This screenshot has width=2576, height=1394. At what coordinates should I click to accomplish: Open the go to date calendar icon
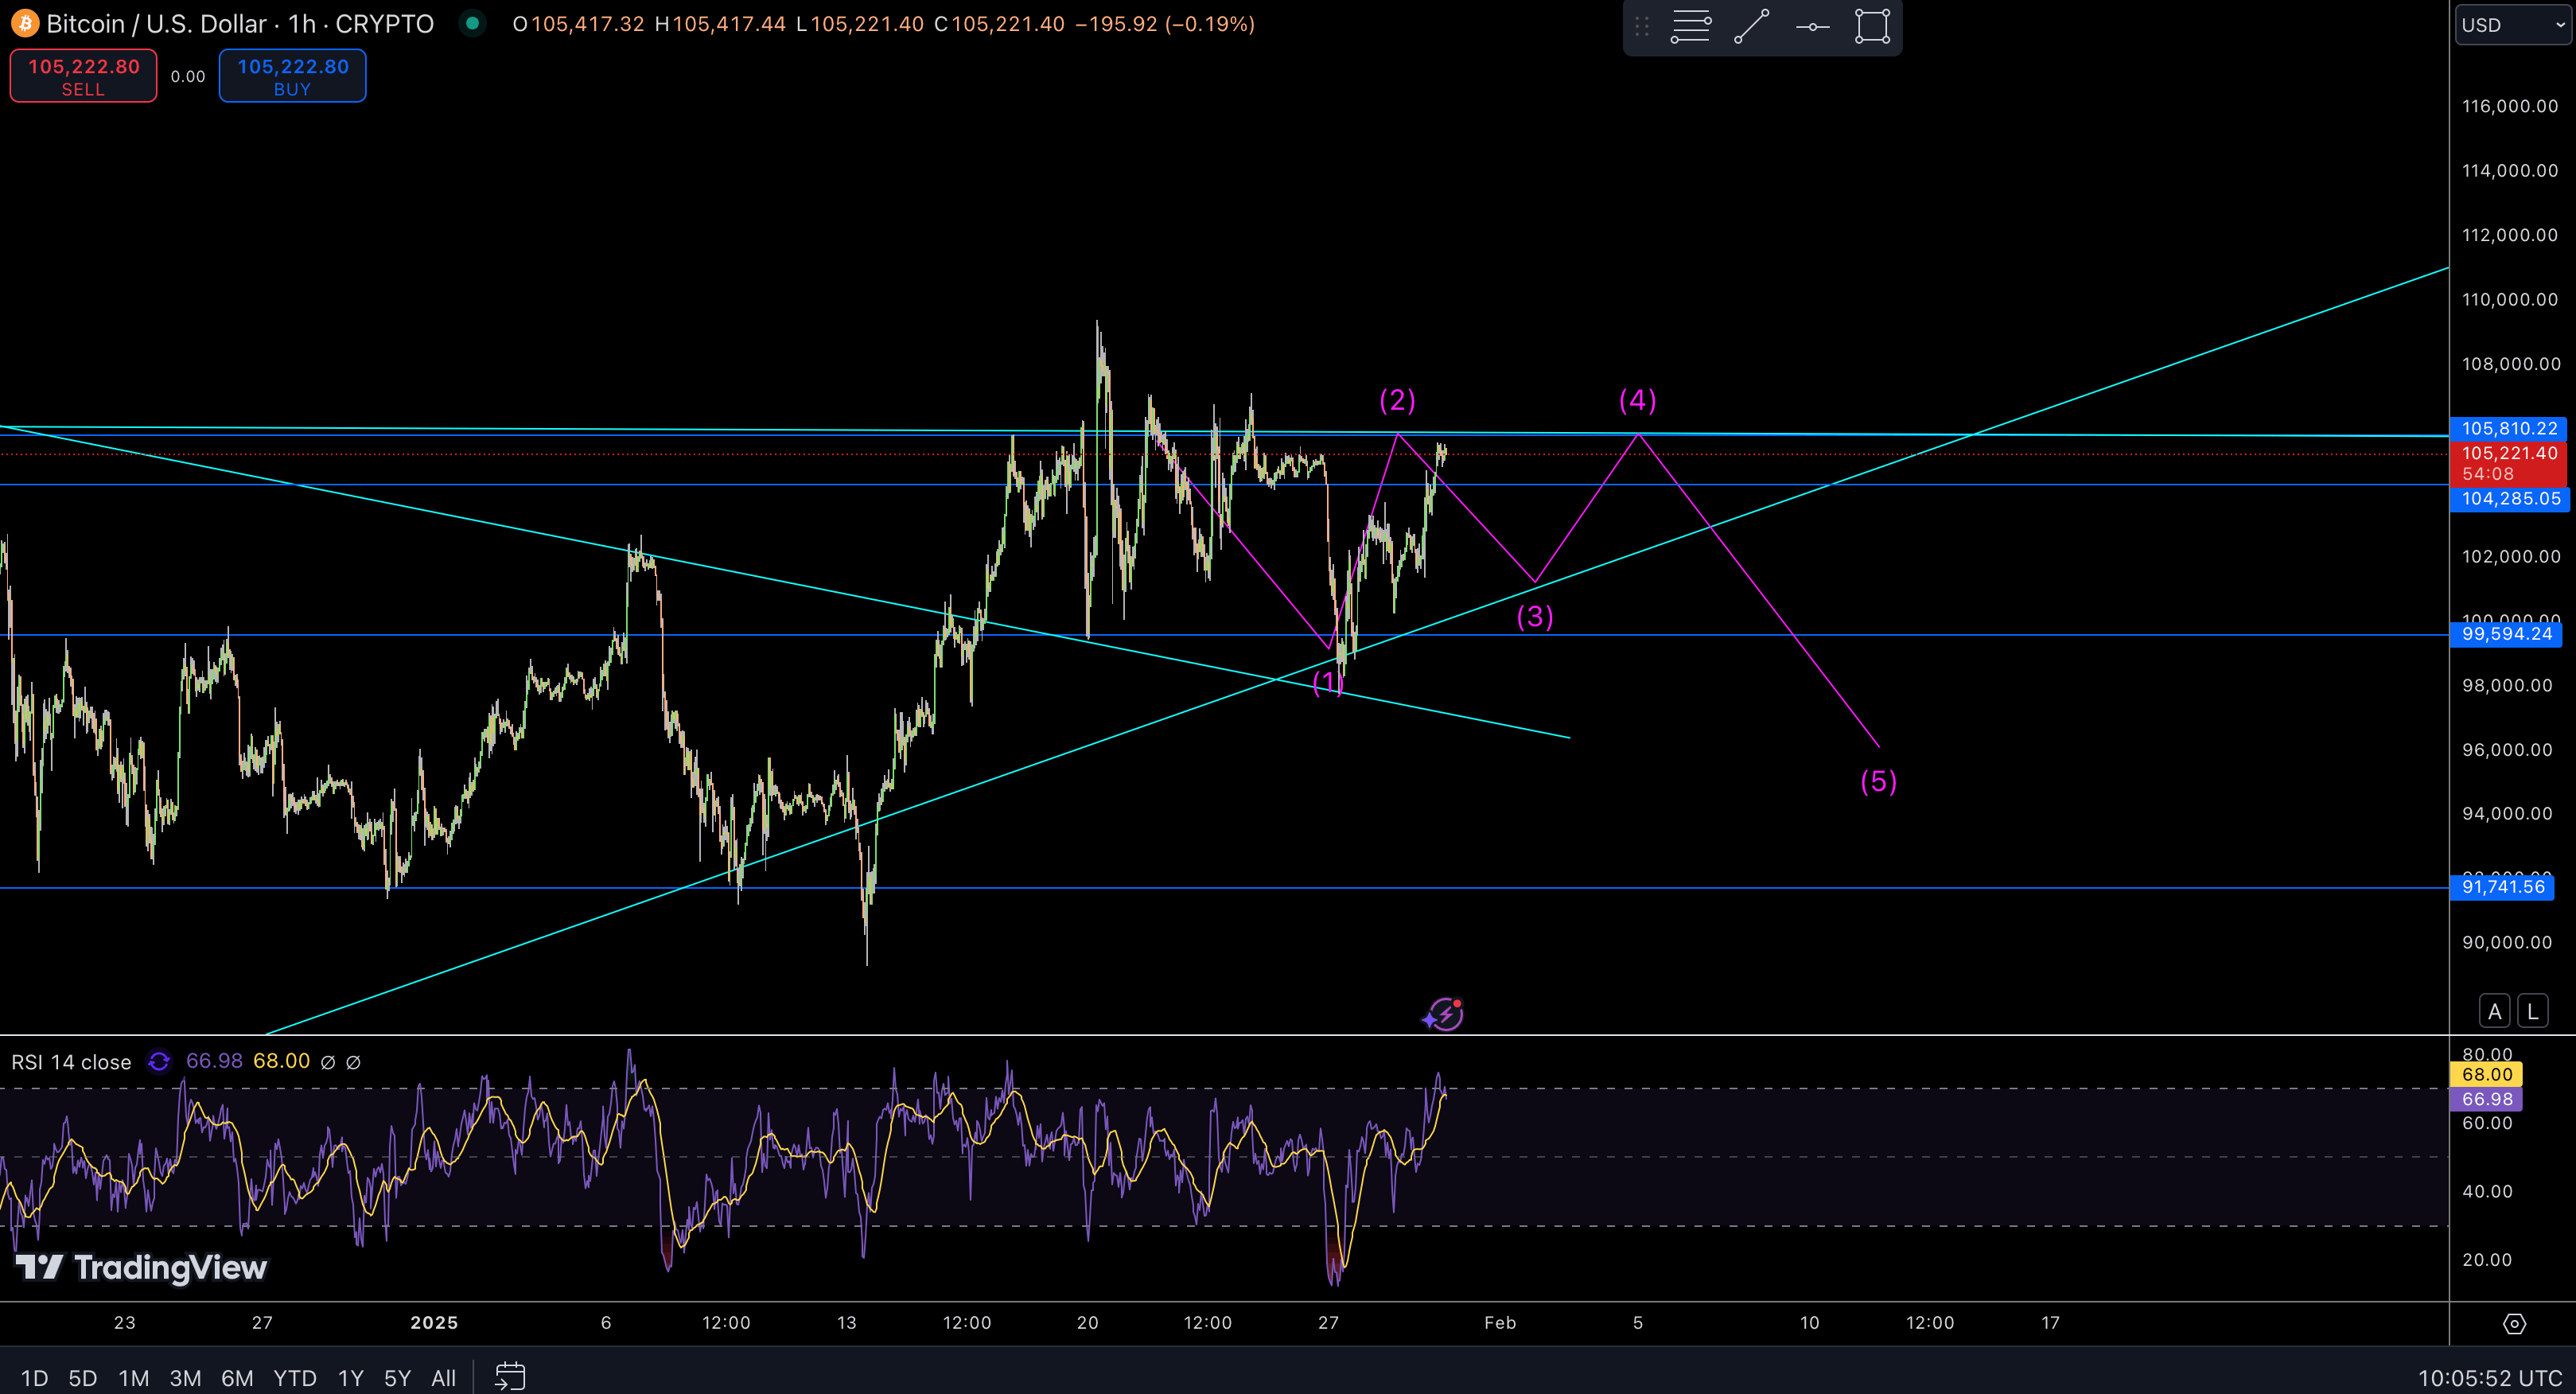[x=510, y=1377]
